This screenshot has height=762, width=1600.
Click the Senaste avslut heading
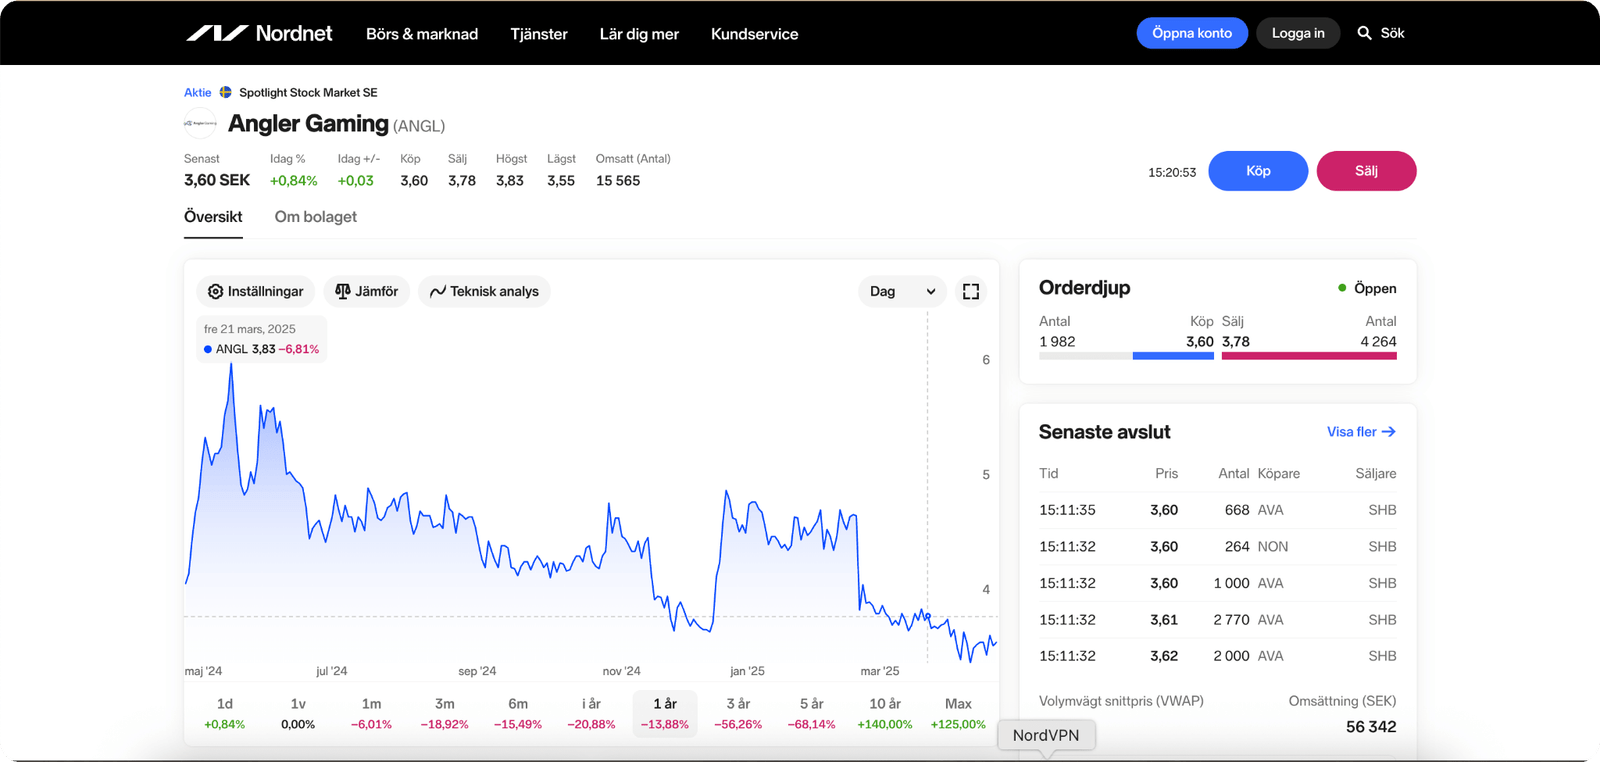pos(1104,432)
